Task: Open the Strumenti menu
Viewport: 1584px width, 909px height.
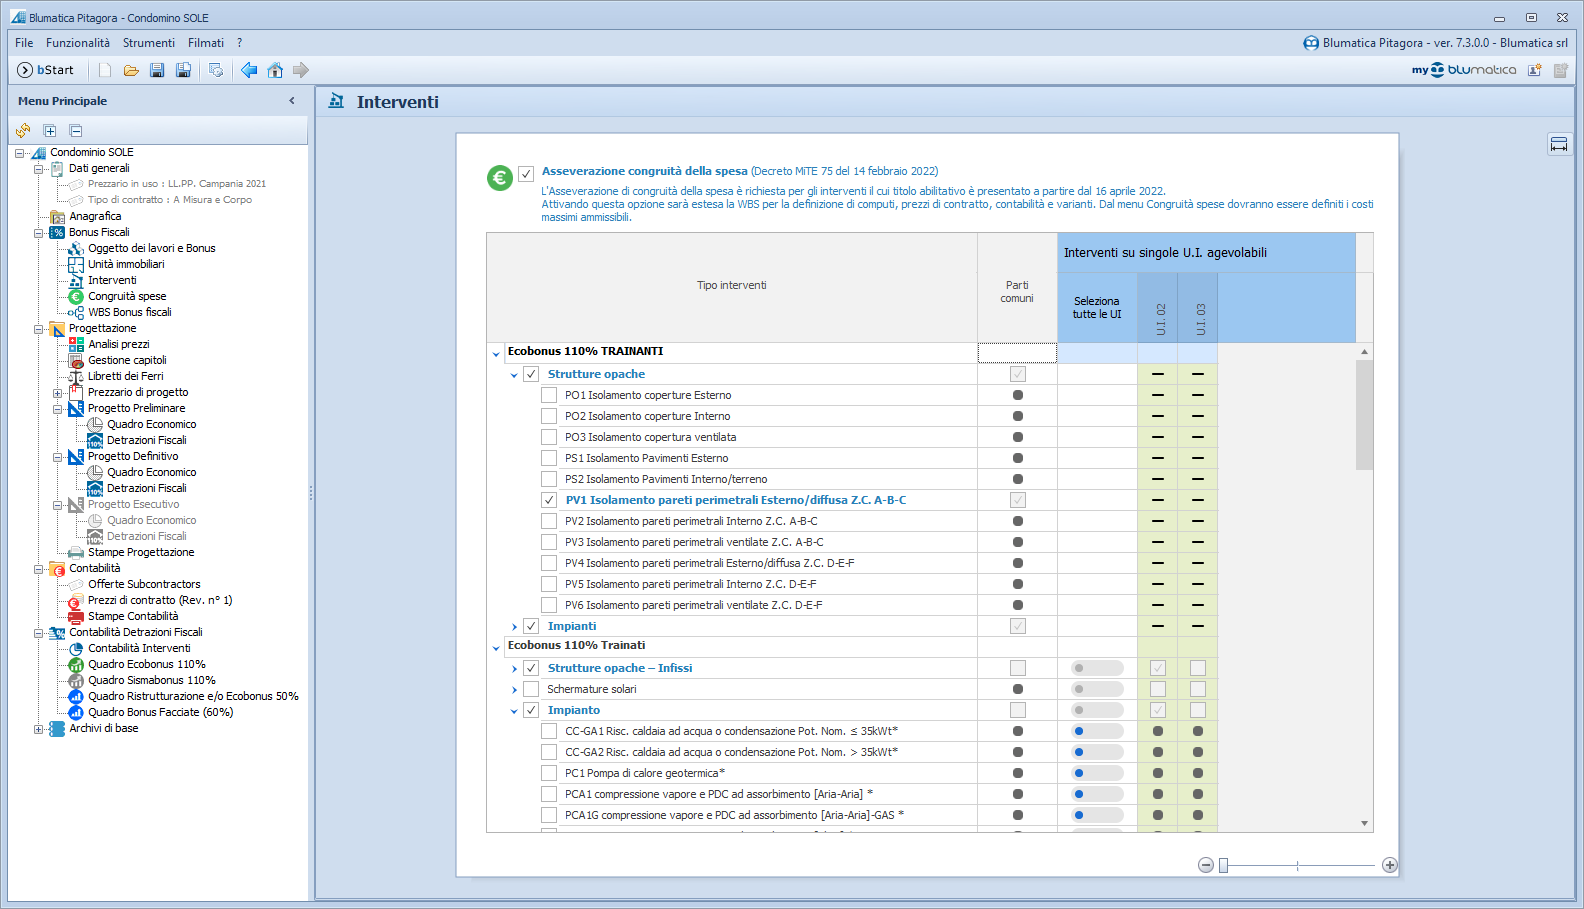Action: click(x=148, y=43)
